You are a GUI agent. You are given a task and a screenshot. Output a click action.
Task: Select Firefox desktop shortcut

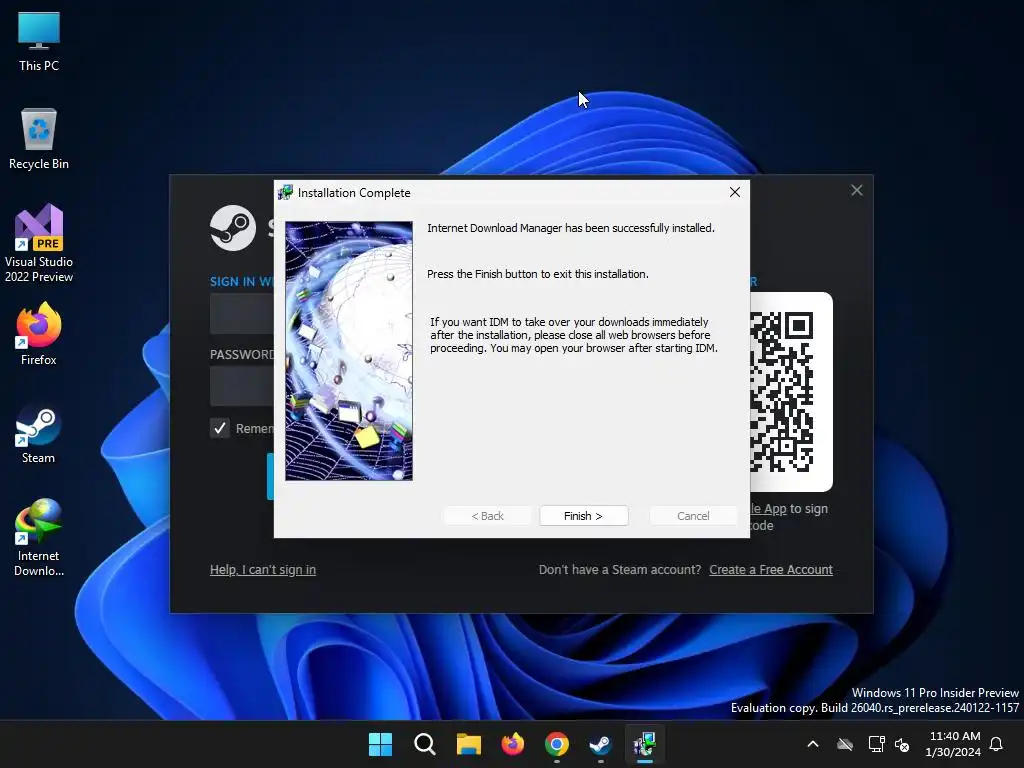click(39, 334)
